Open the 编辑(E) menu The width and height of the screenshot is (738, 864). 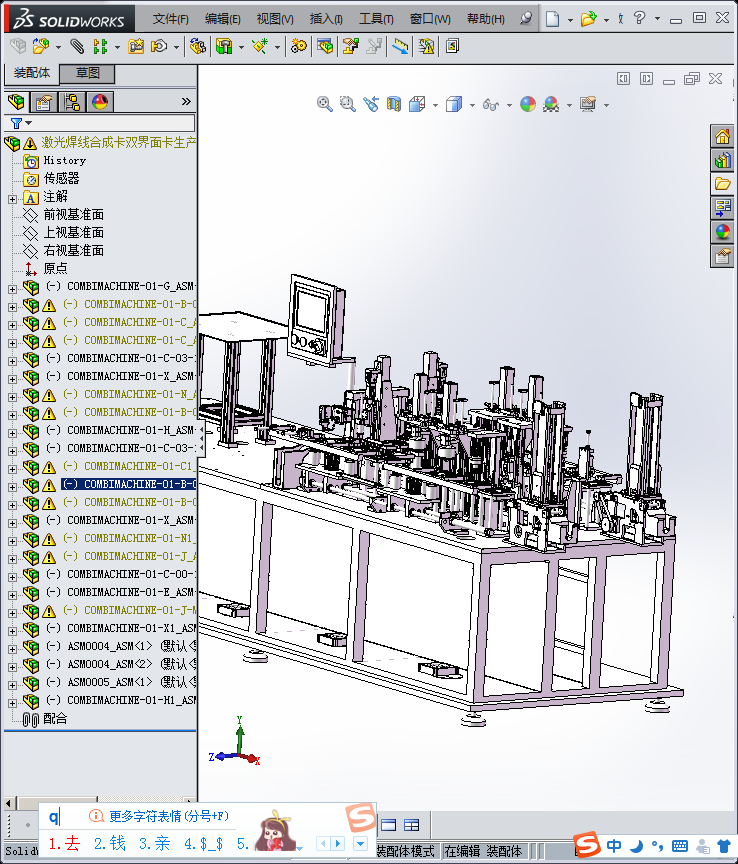tap(223, 19)
